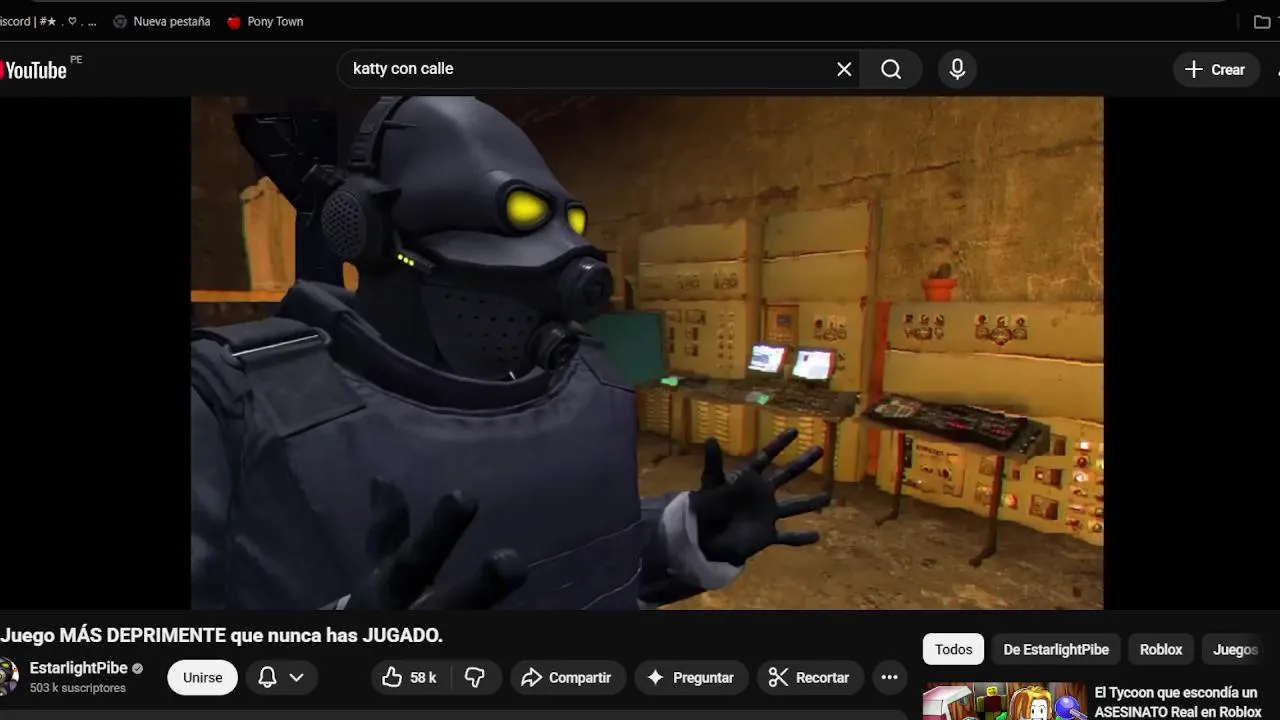
Task: Open EstarlightPibe channel avatar
Action: 8,677
